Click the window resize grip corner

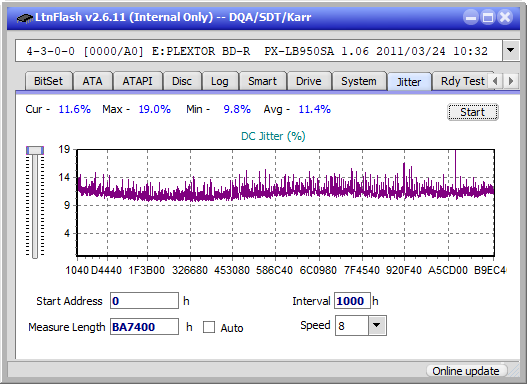pos(514,371)
